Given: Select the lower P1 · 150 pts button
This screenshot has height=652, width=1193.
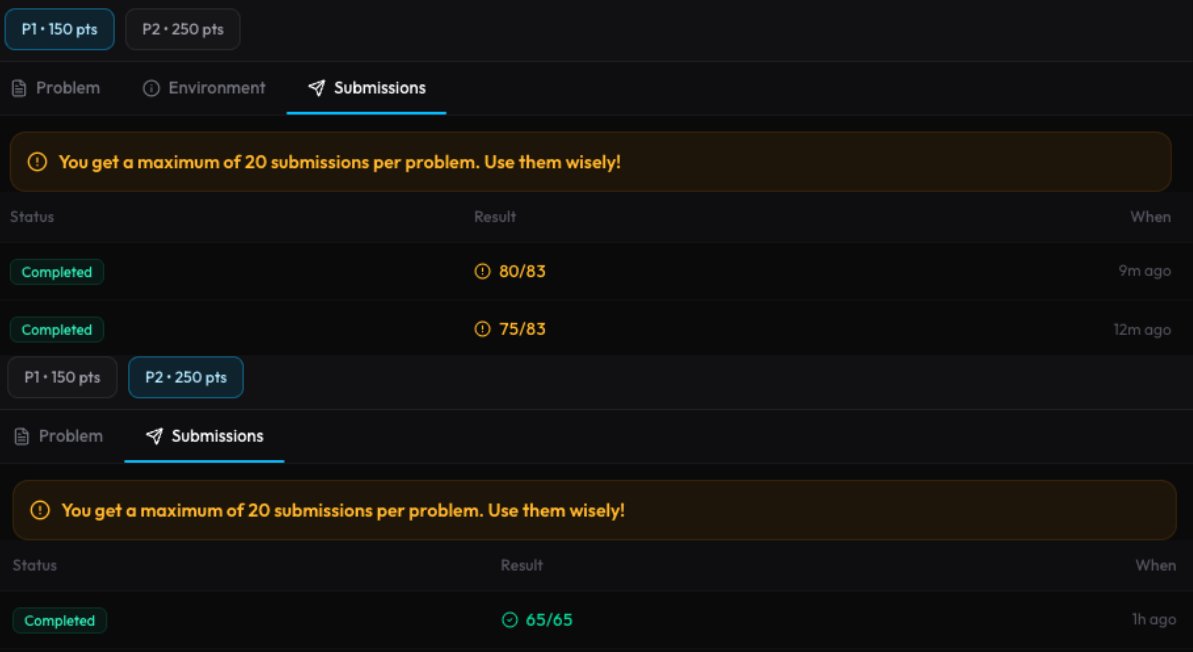Looking at the screenshot, I should pyautogui.click(x=62, y=377).
